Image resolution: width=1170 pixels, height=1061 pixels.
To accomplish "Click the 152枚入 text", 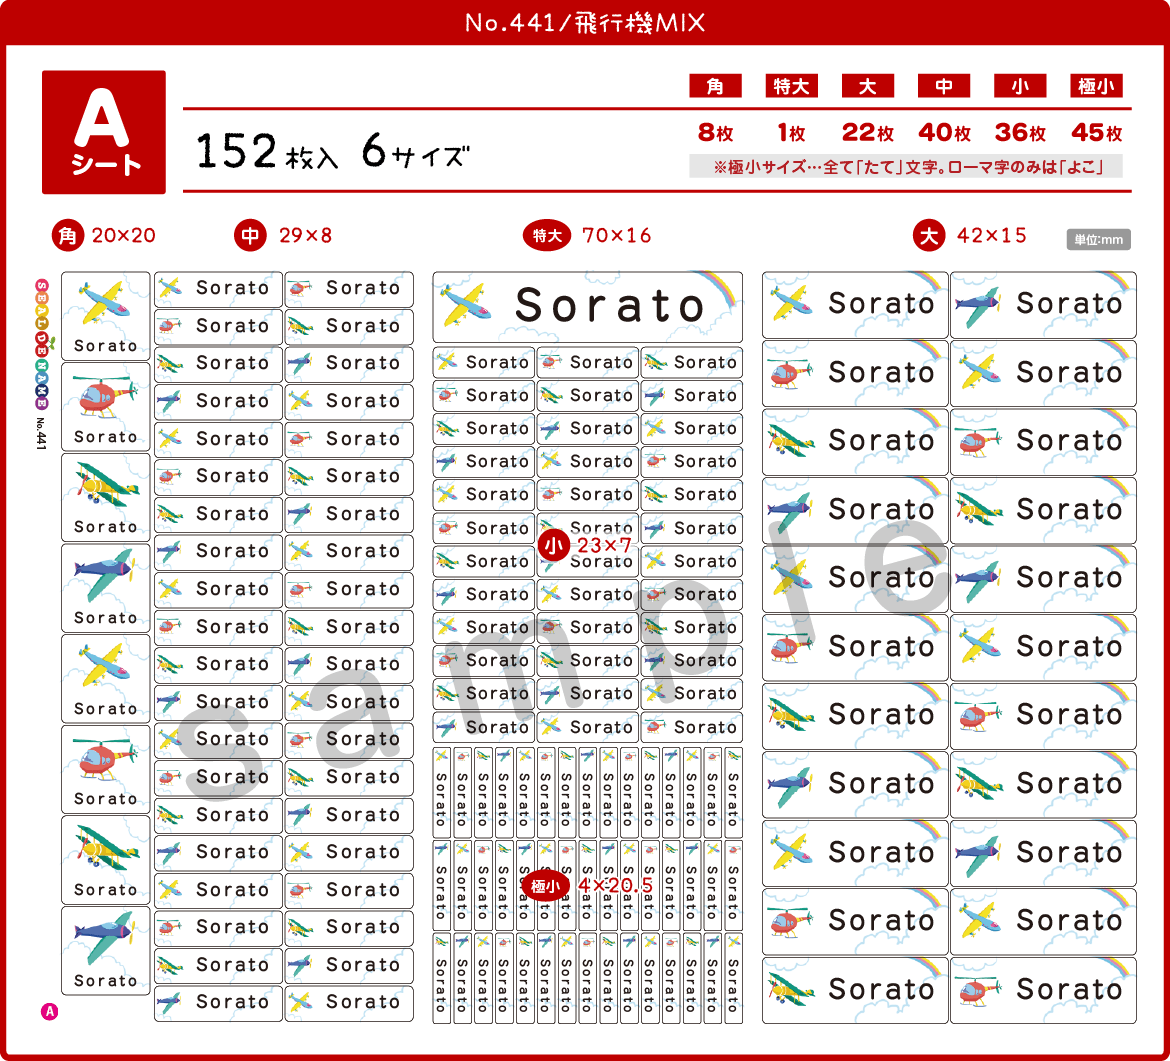I will pyautogui.click(x=267, y=151).
